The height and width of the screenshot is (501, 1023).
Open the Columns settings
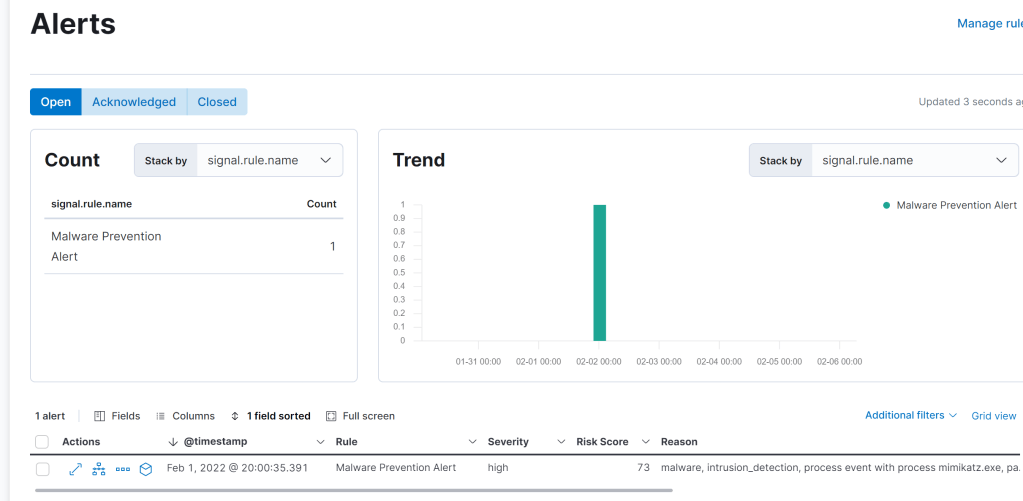[185, 416]
